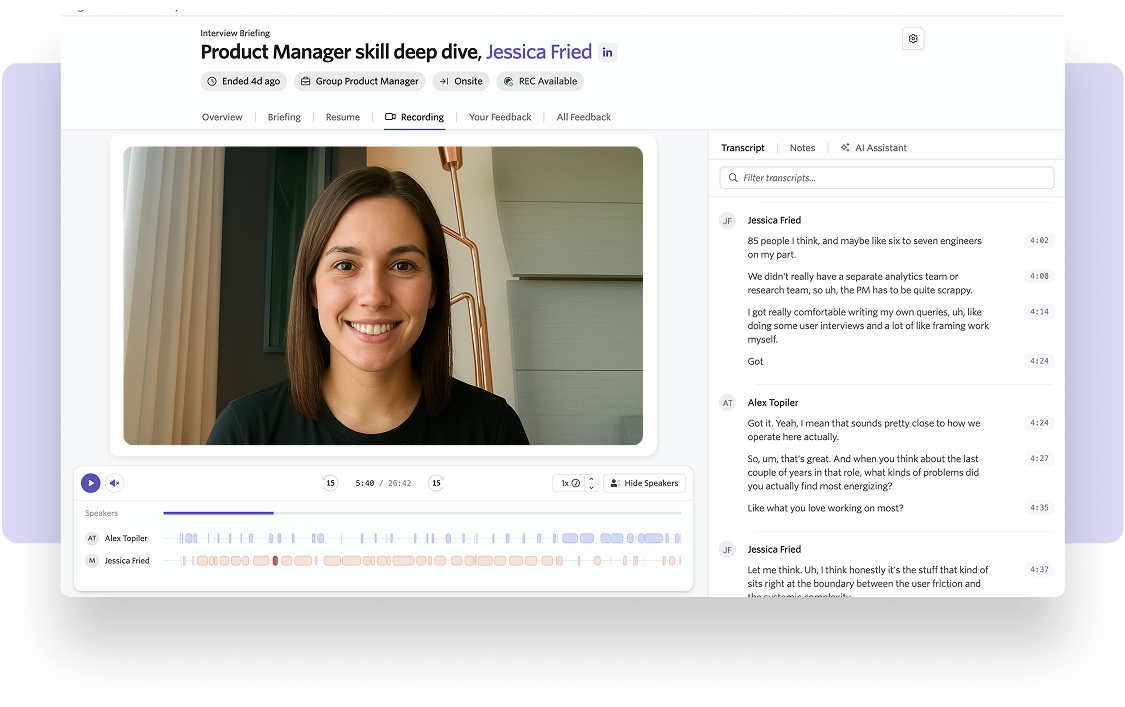This screenshot has height=707, width=1125.
Task: Click the playback speed stepper arrows
Action: coord(591,483)
